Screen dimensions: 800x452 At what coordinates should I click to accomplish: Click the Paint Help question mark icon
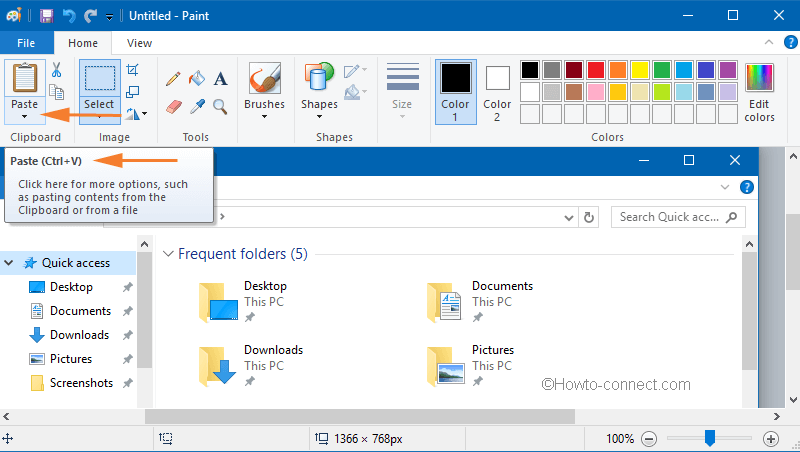(790, 42)
